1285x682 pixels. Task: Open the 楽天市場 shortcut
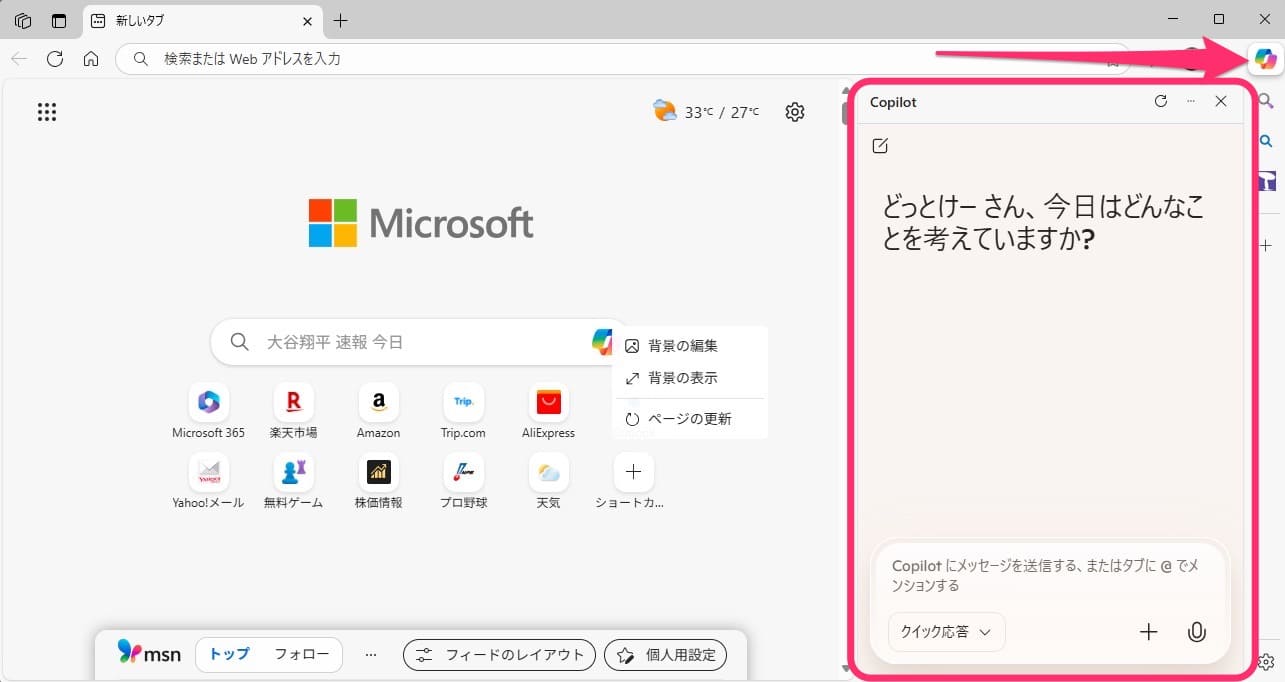[x=294, y=411]
